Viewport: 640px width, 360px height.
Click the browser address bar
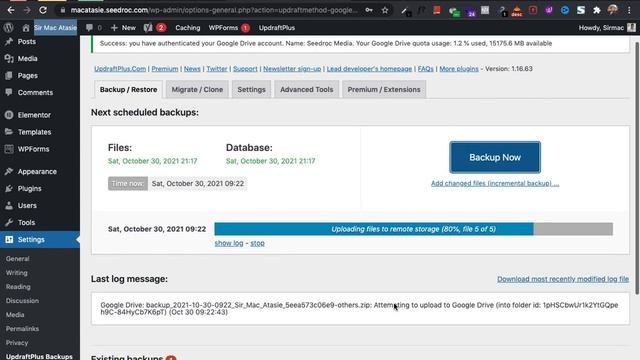coord(214,10)
